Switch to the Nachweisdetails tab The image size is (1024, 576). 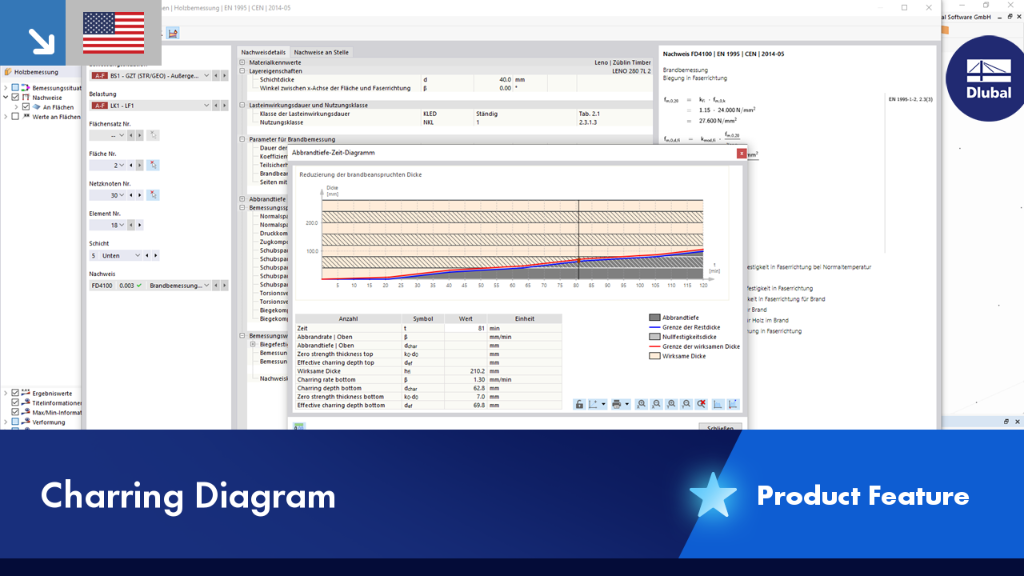pyautogui.click(x=263, y=52)
